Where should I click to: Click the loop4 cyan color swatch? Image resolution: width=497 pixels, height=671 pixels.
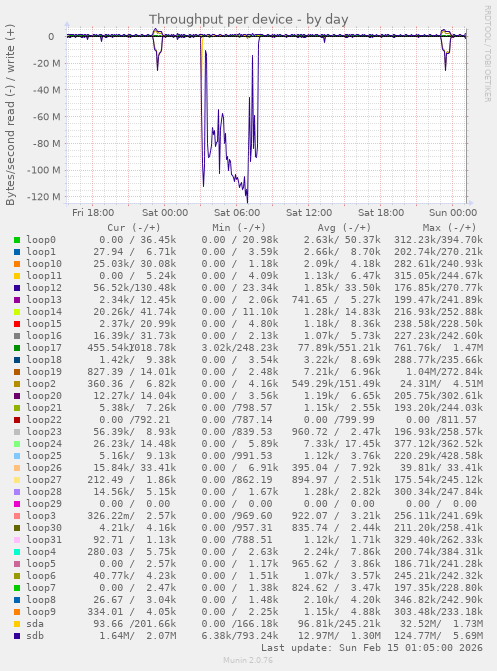point(17,552)
